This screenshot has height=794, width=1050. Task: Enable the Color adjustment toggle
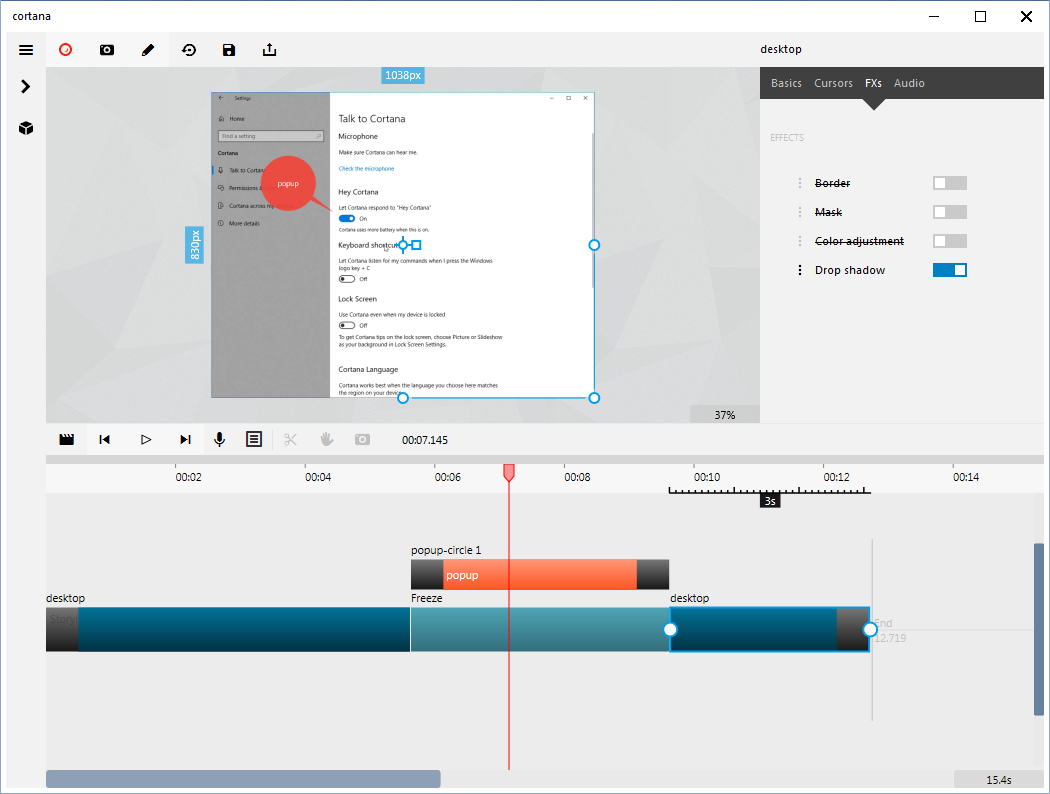point(950,241)
